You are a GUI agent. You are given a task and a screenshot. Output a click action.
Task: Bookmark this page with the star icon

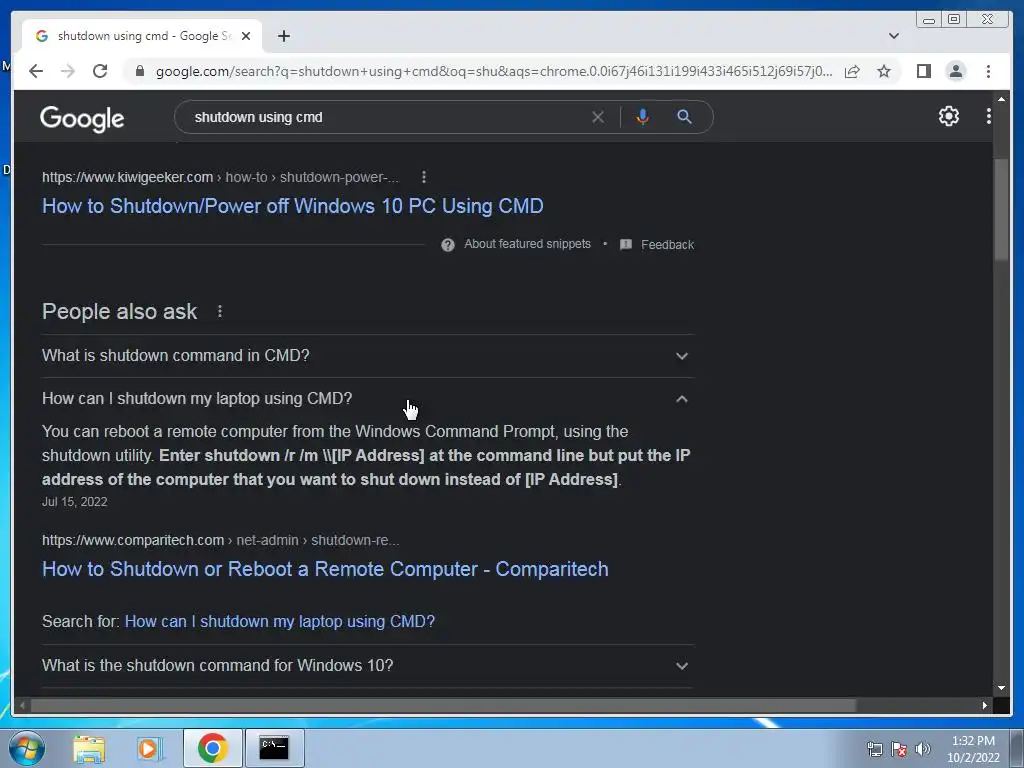tap(884, 71)
